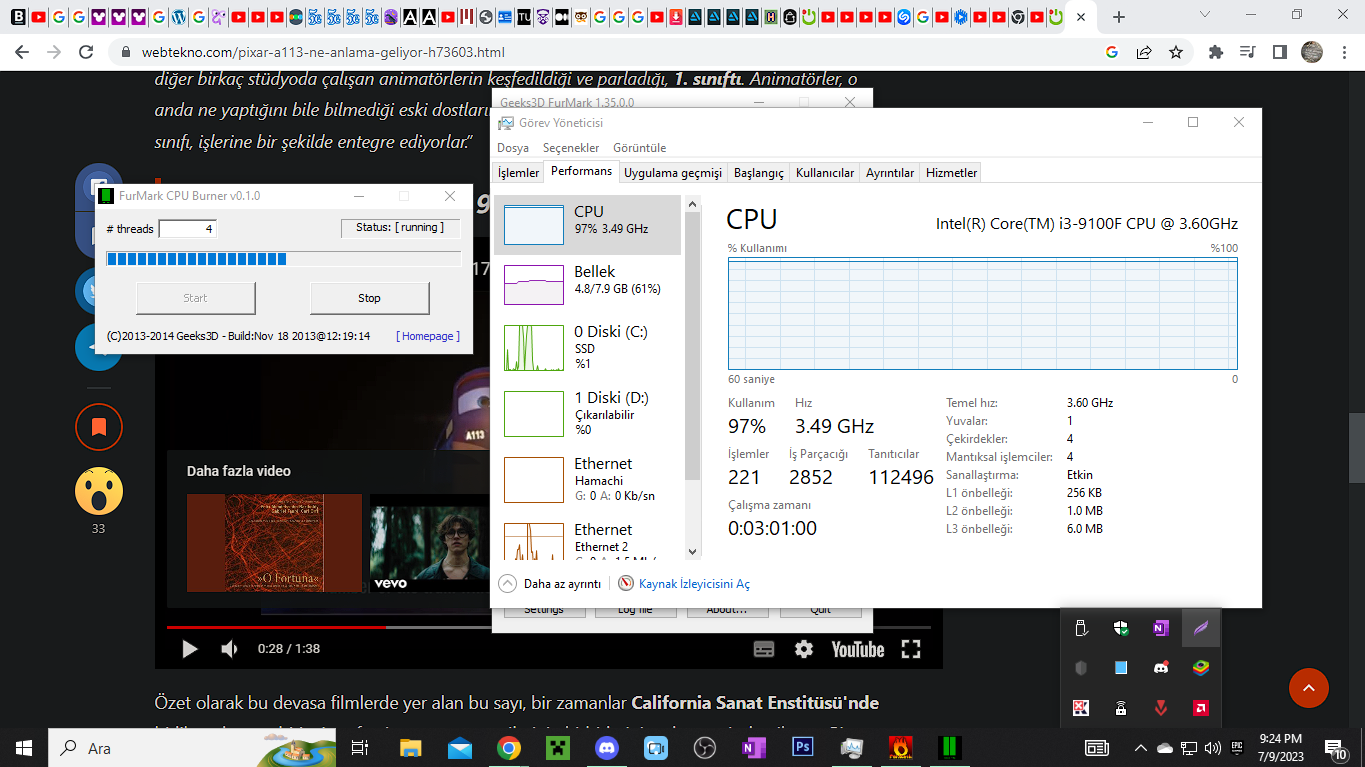This screenshot has height=767, width=1365.
Task: Select 0 Diski (C:) performance item
Action: [x=588, y=347]
